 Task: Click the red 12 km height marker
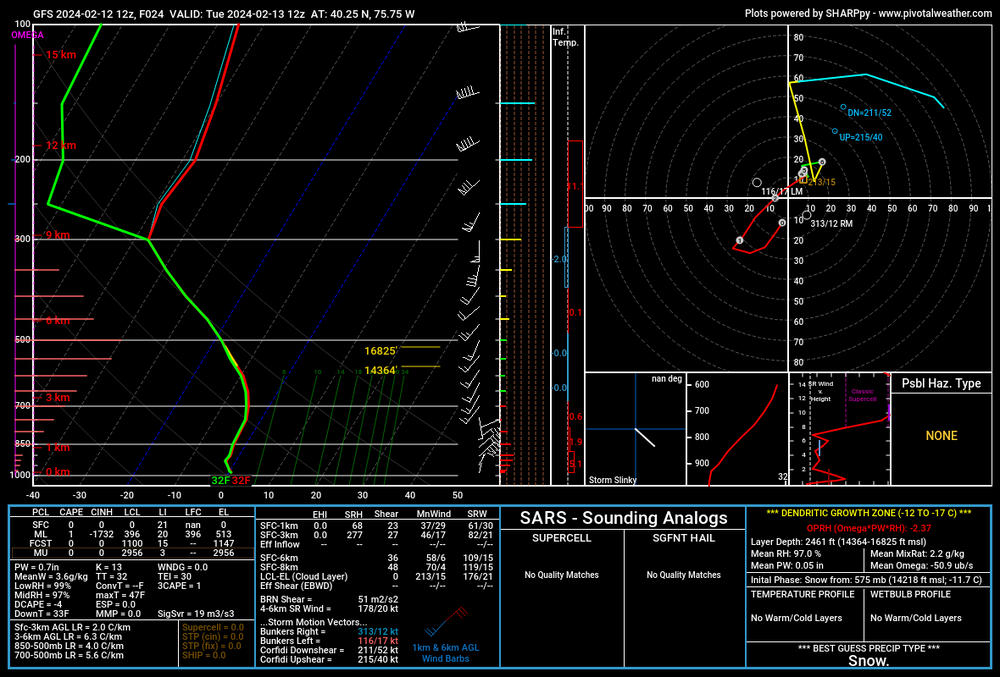click(x=61, y=145)
